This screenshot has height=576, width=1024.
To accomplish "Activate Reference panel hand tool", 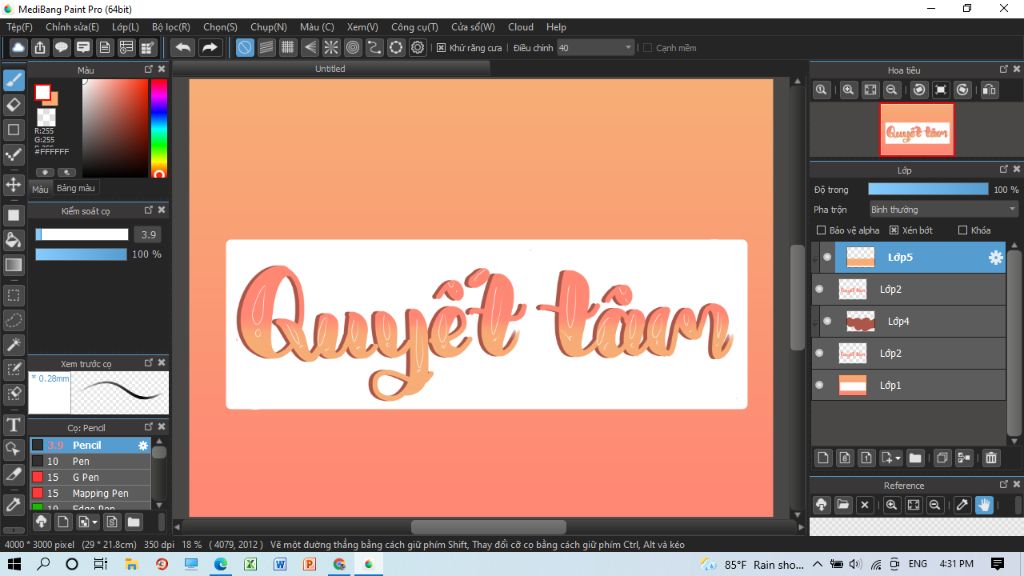I will point(984,504).
